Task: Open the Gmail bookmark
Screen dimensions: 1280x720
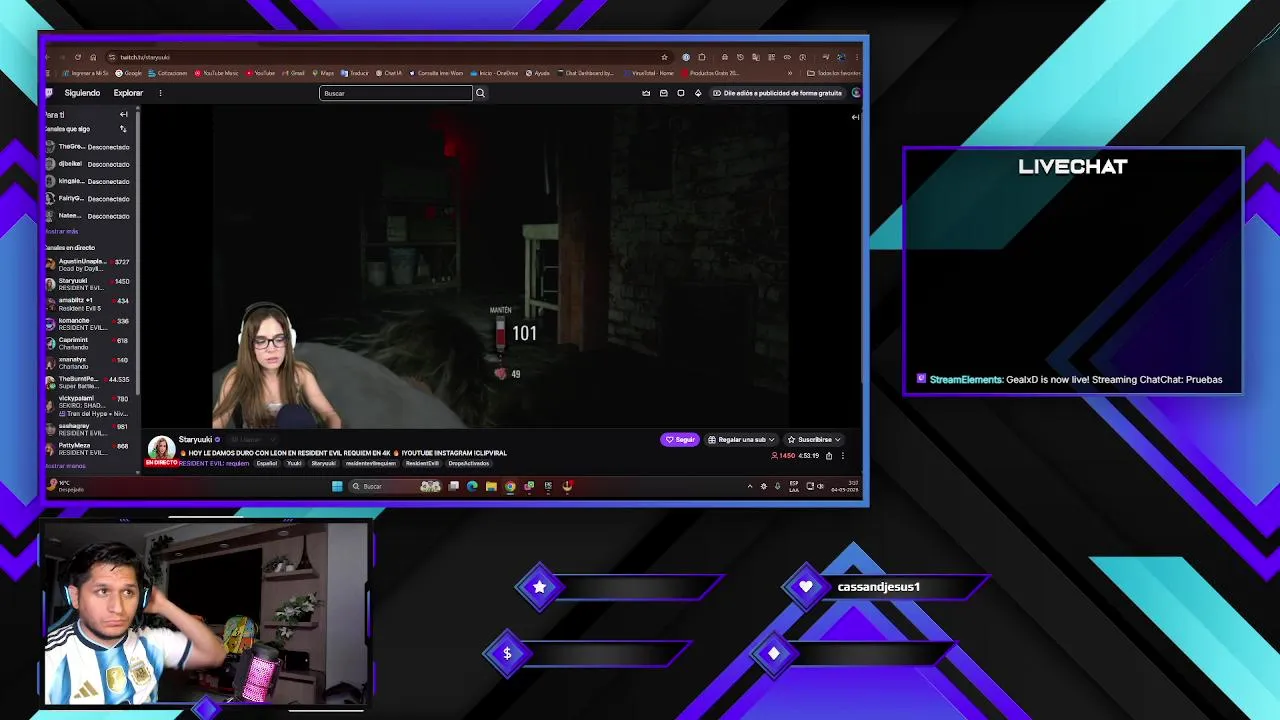Action: 294,73
